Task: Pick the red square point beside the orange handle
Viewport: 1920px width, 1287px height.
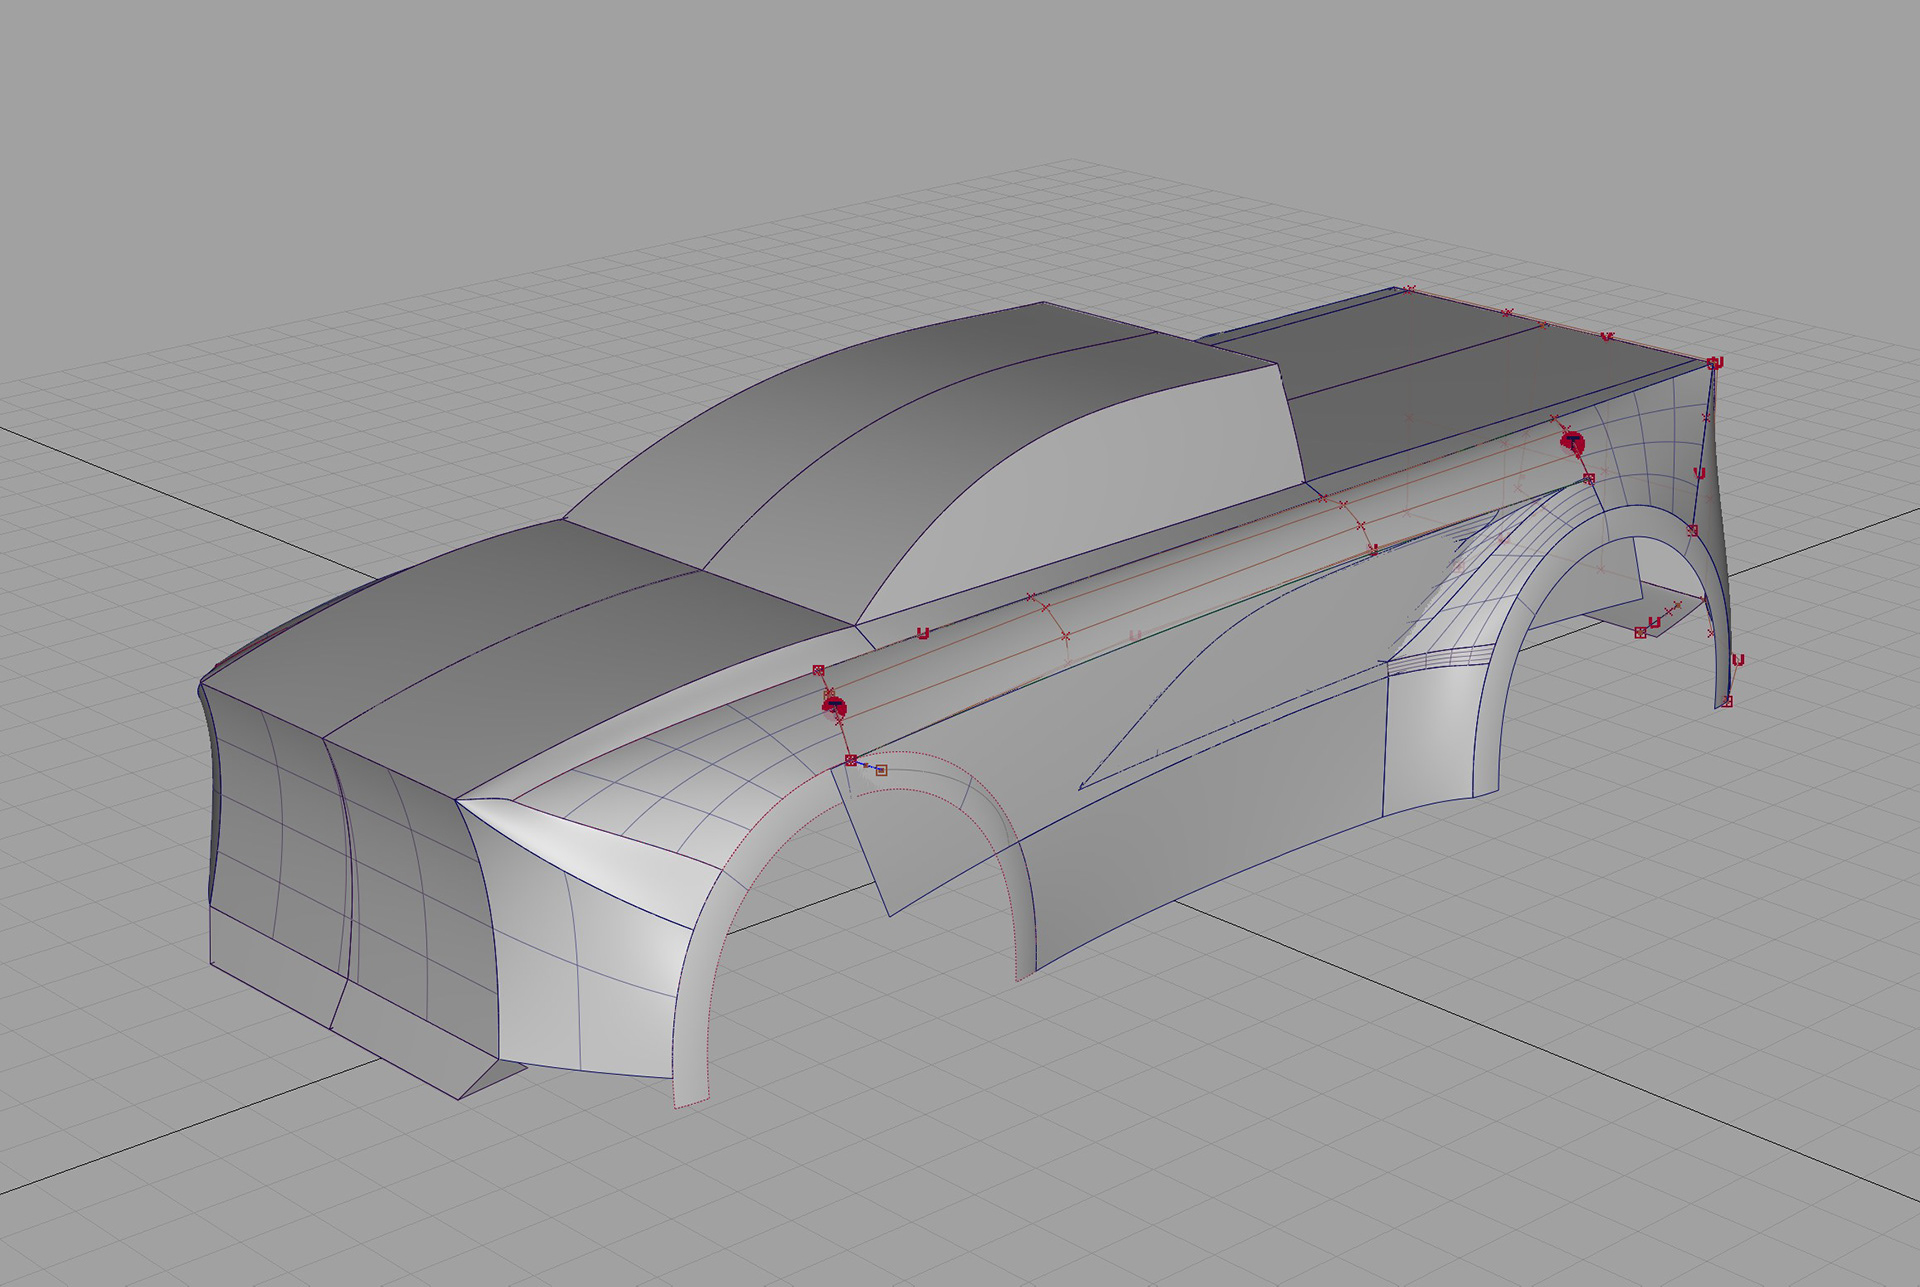Action: pos(851,761)
